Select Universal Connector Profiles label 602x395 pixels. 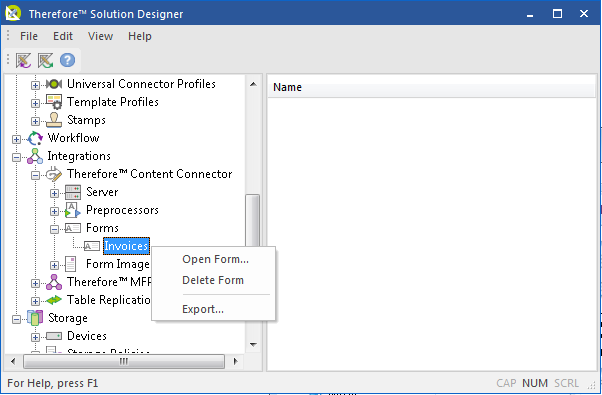[141, 84]
